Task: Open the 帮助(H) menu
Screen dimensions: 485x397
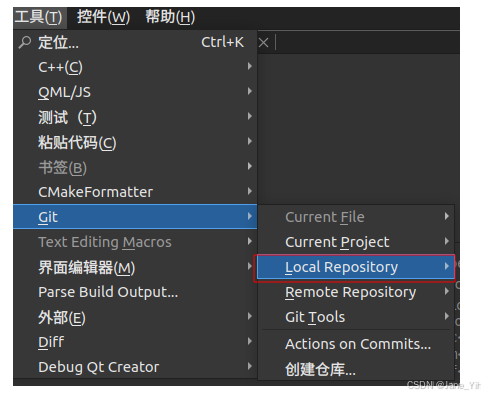Action: (x=170, y=17)
